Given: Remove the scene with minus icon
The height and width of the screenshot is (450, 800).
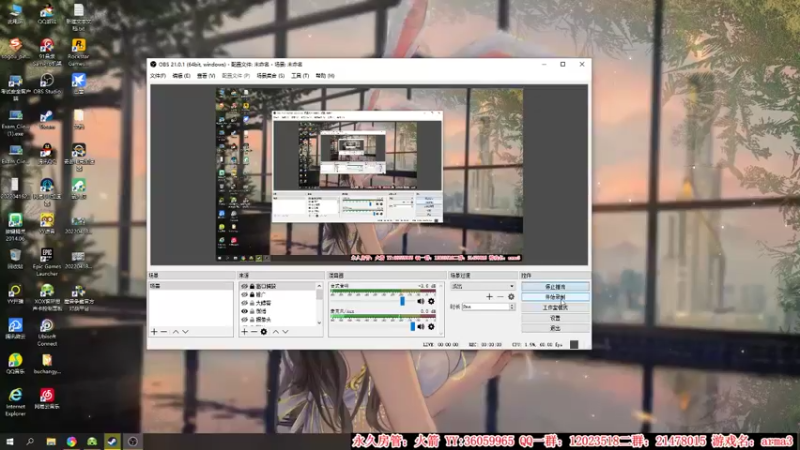Looking at the screenshot, I should 164,332.
